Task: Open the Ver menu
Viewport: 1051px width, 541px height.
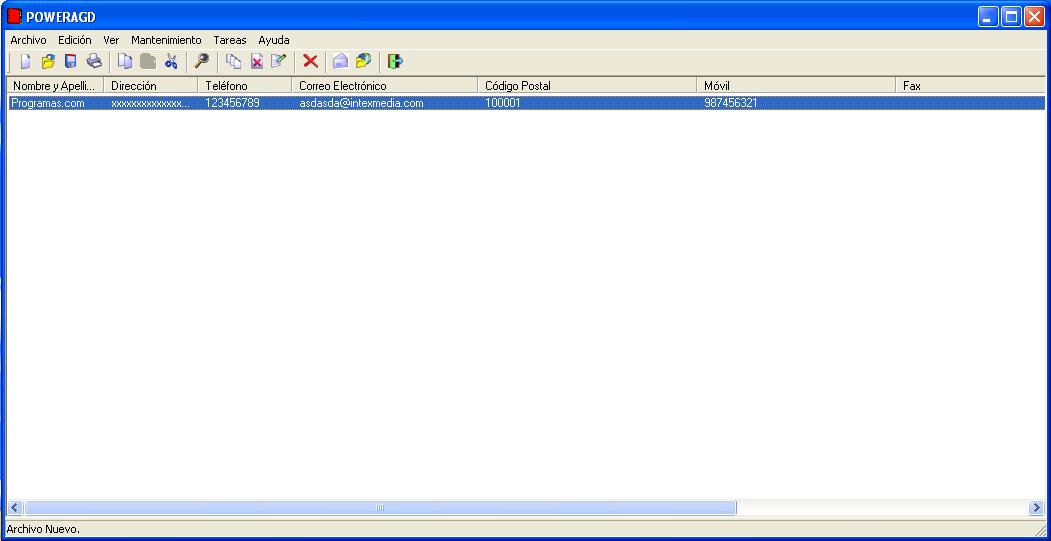Action: [111, 40]
